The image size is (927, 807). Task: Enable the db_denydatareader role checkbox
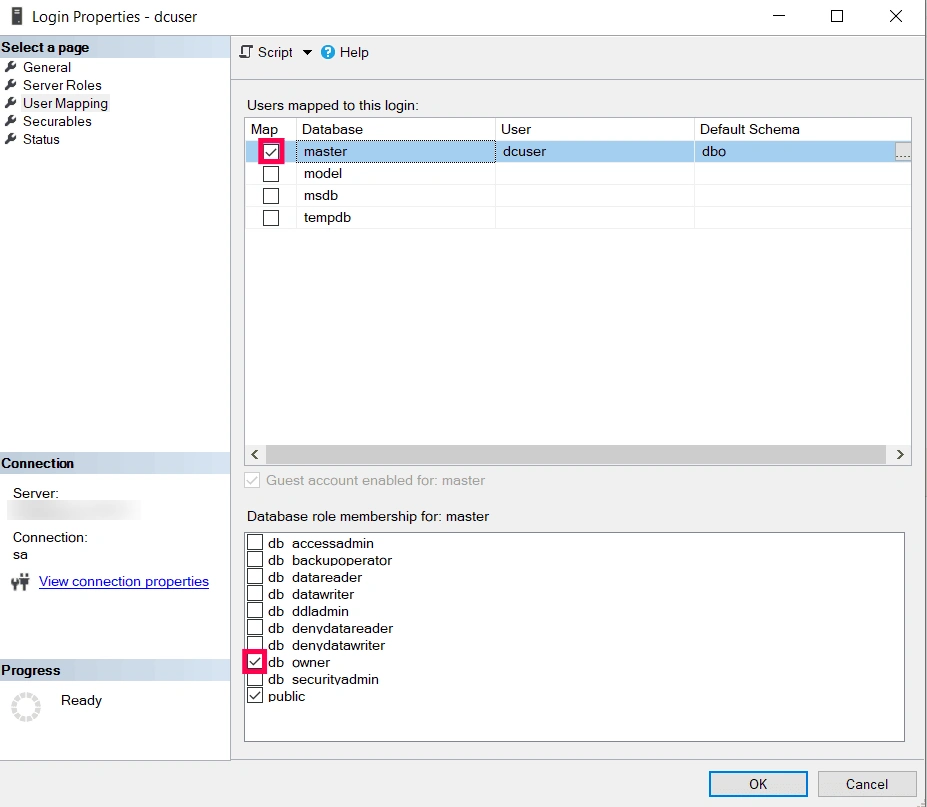point(255,627)
